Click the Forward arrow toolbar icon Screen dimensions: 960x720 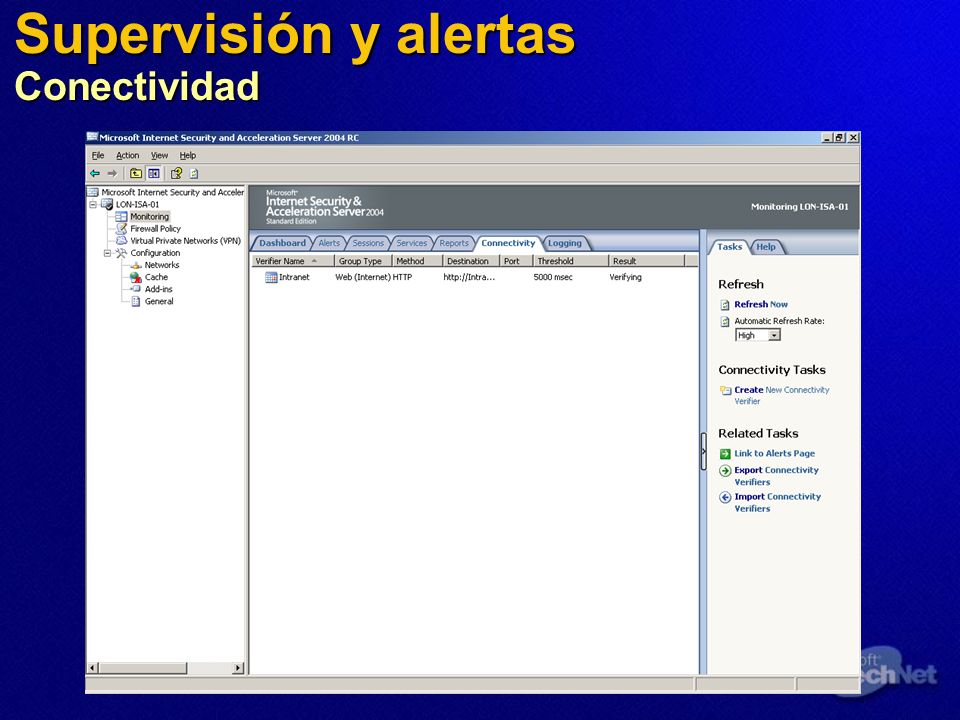112,173
